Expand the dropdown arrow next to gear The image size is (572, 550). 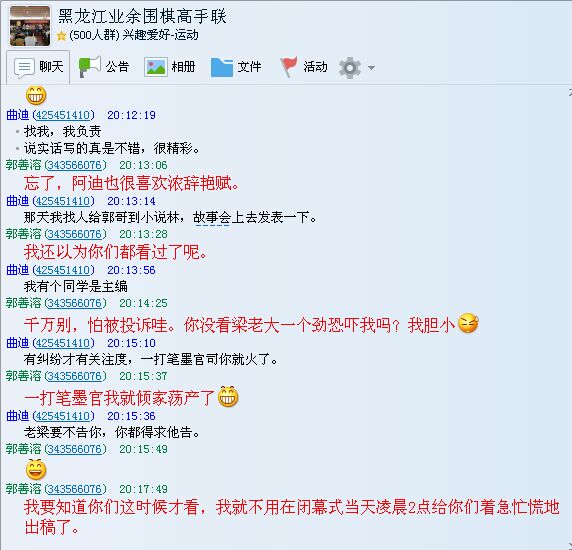371,68
